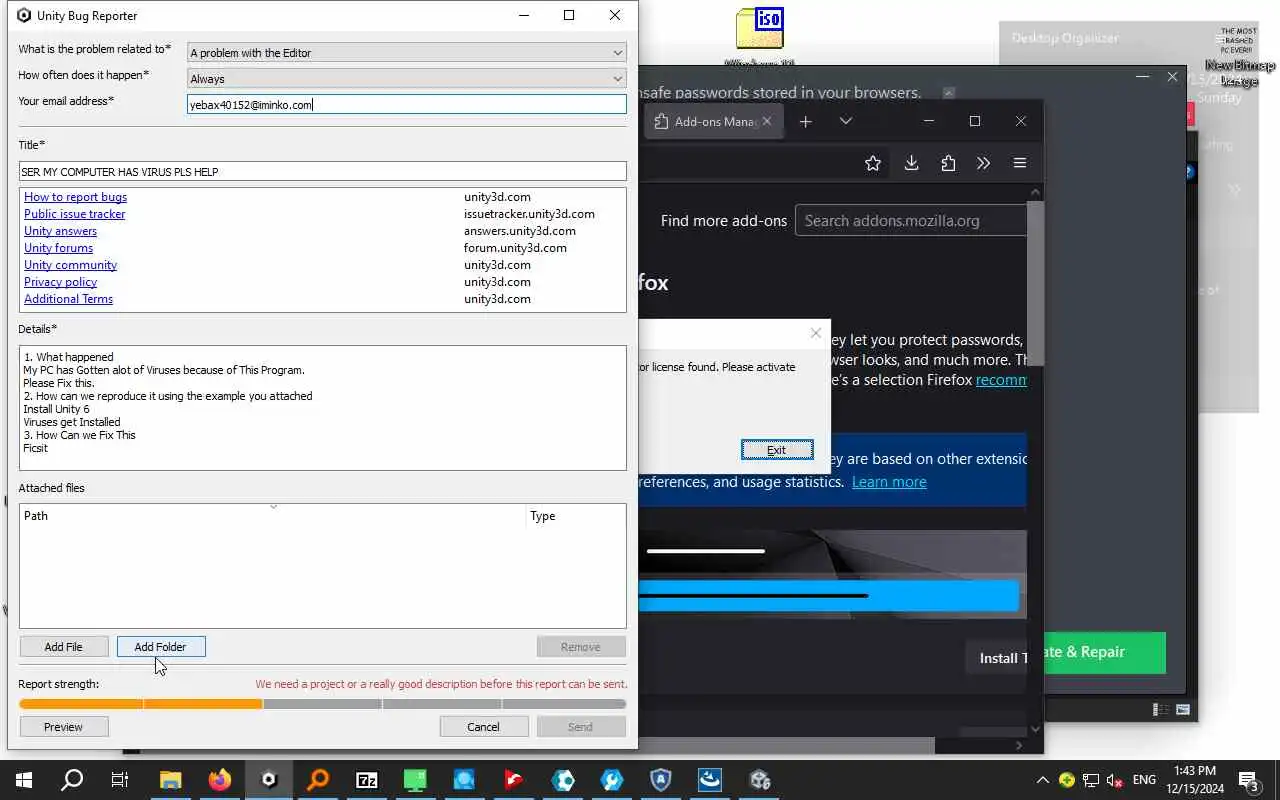Viewport: 1280px width, 800px height.
Task: Click Exit in the license dialog
Action: pyautogui.click(x=777, y=450)
